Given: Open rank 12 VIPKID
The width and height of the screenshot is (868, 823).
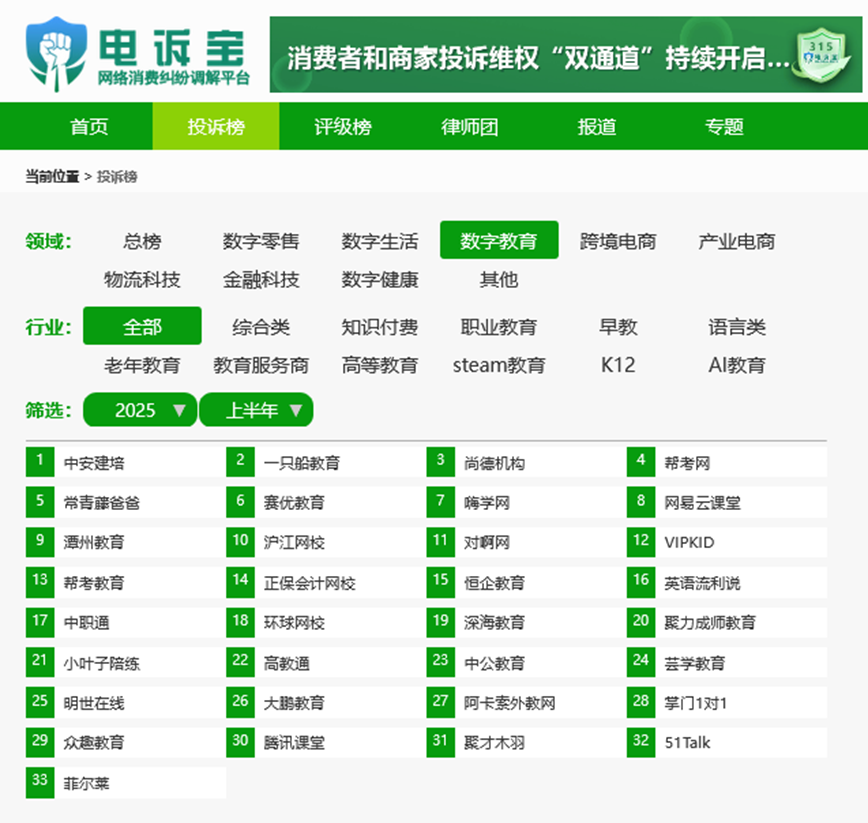Looking at the screenshot, I should (x=727, y=542).
